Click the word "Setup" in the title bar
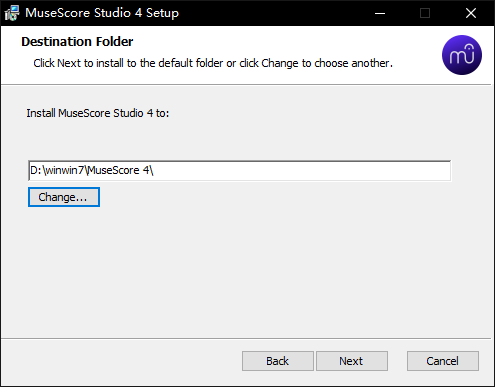Viewport: 495px width, 387px height. click(162, 13)
